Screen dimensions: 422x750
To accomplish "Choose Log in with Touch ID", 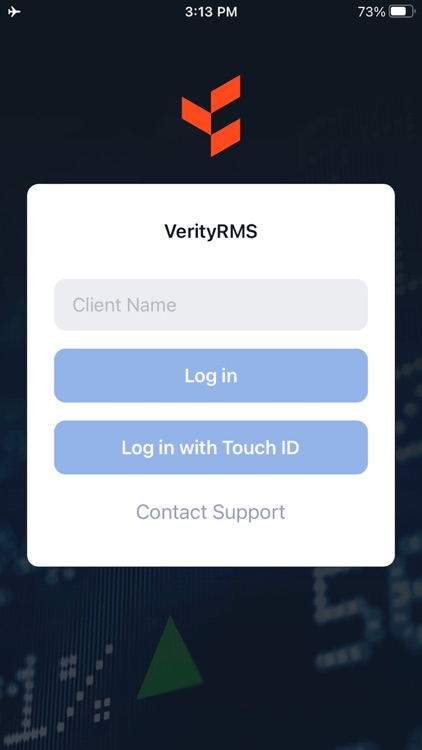I will click(x=211, y=447).
